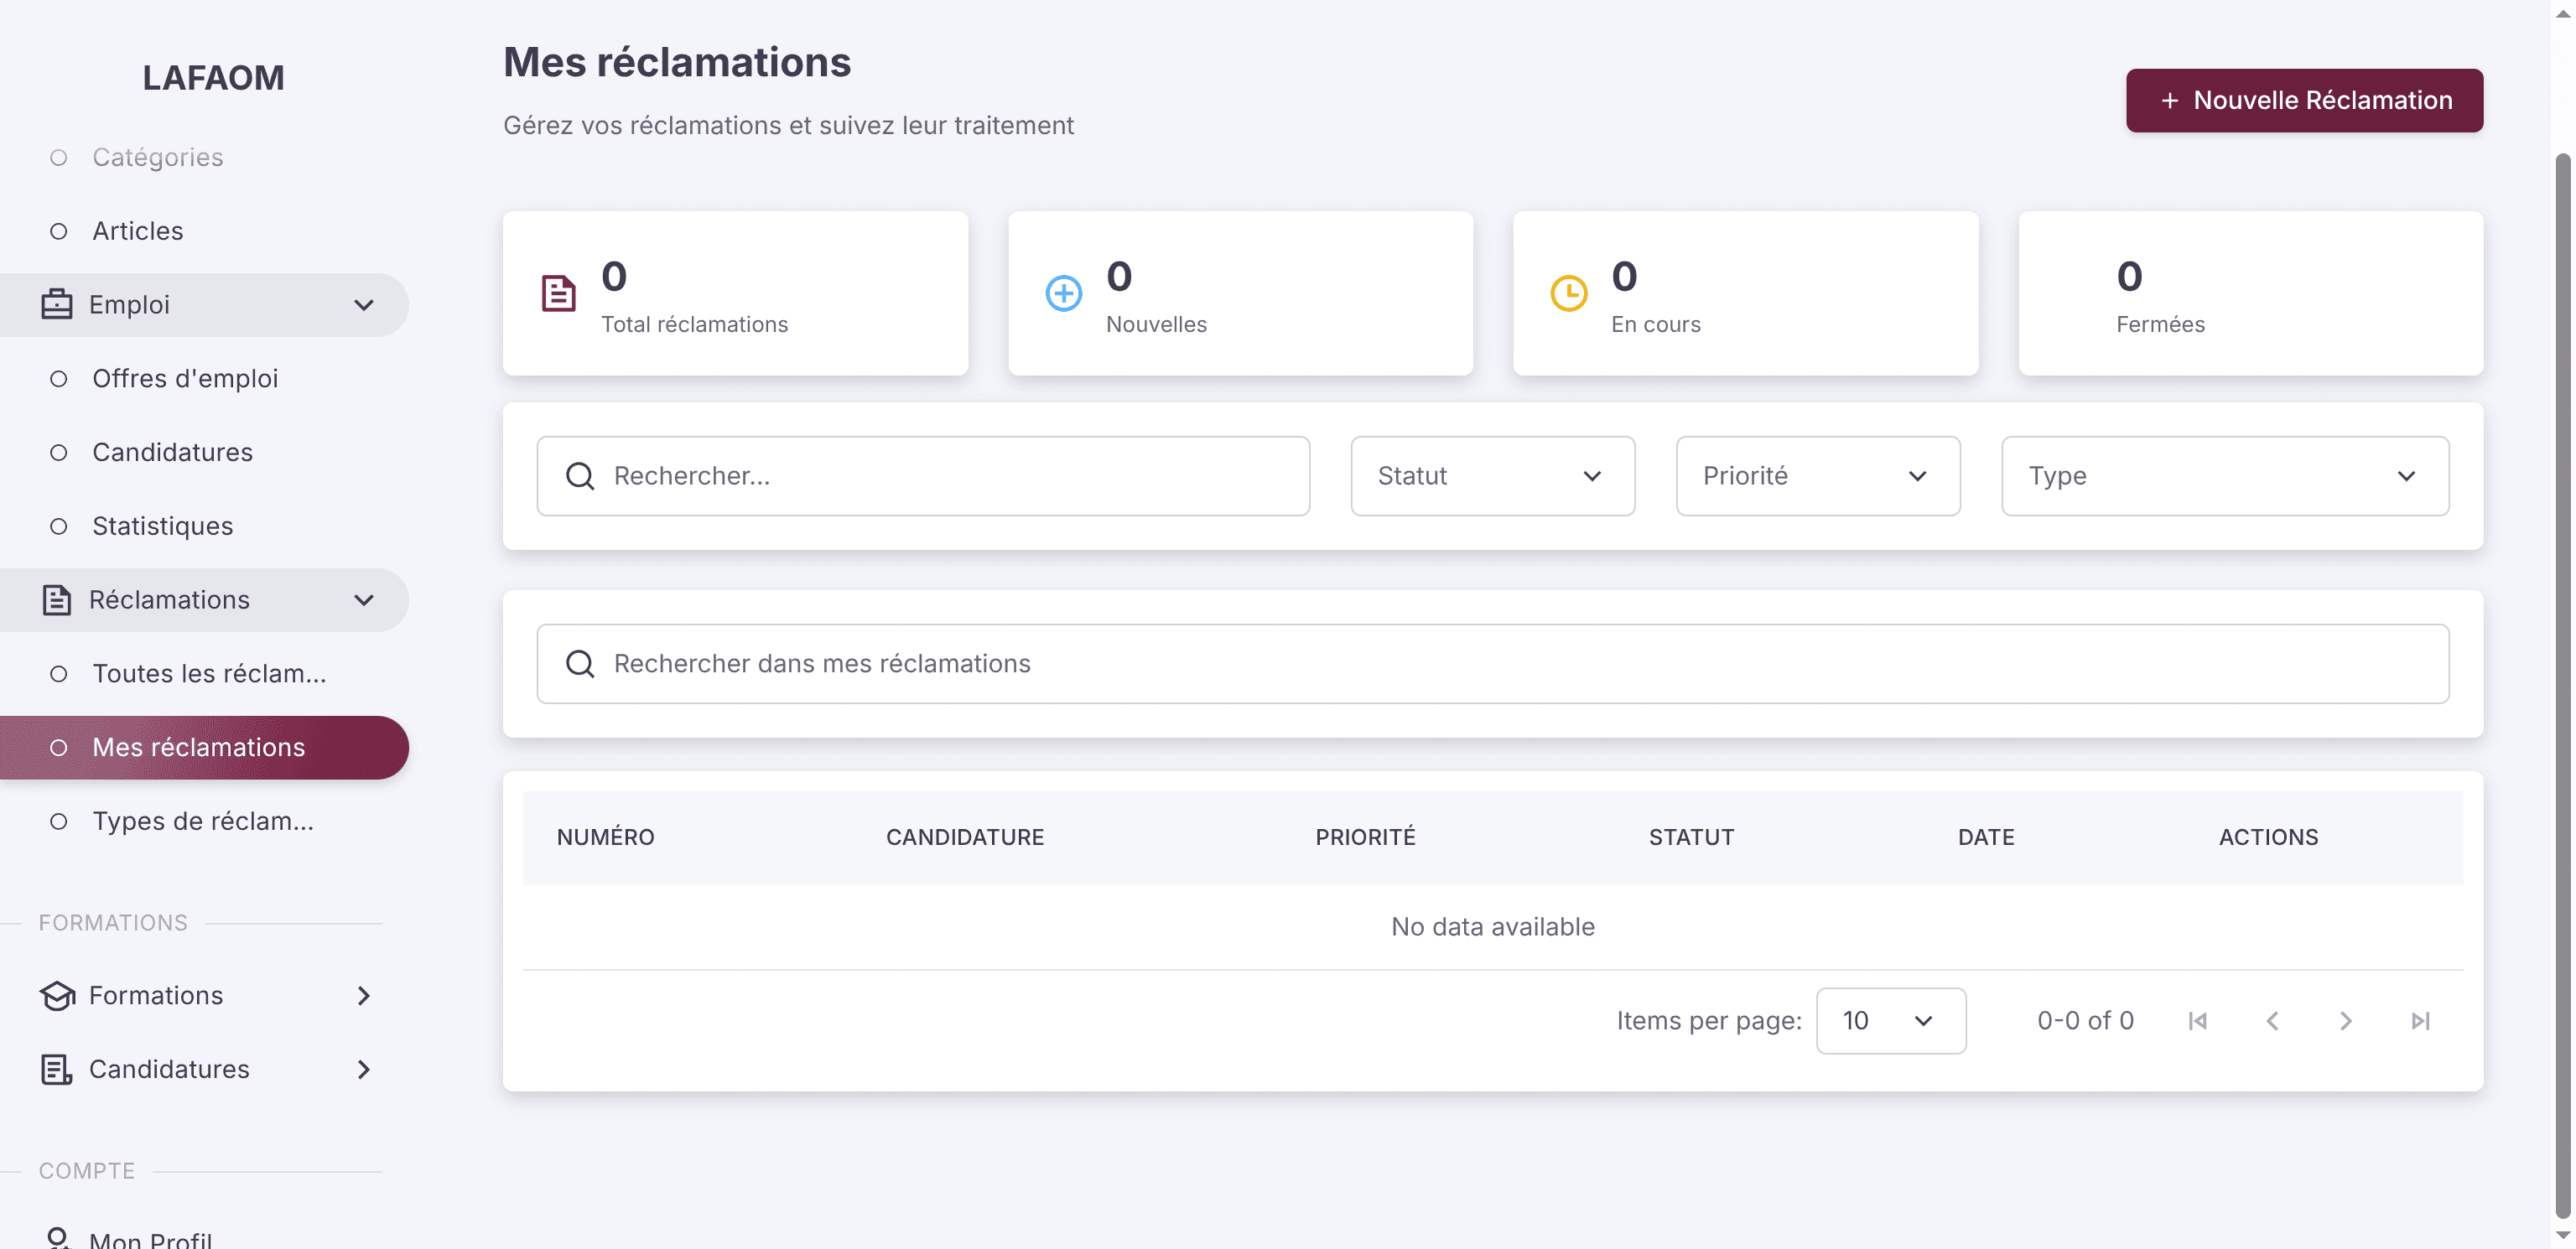Click the Total réclamations document icon
The height and width of the screenshot is (1249, 2576).
point(558,293)
